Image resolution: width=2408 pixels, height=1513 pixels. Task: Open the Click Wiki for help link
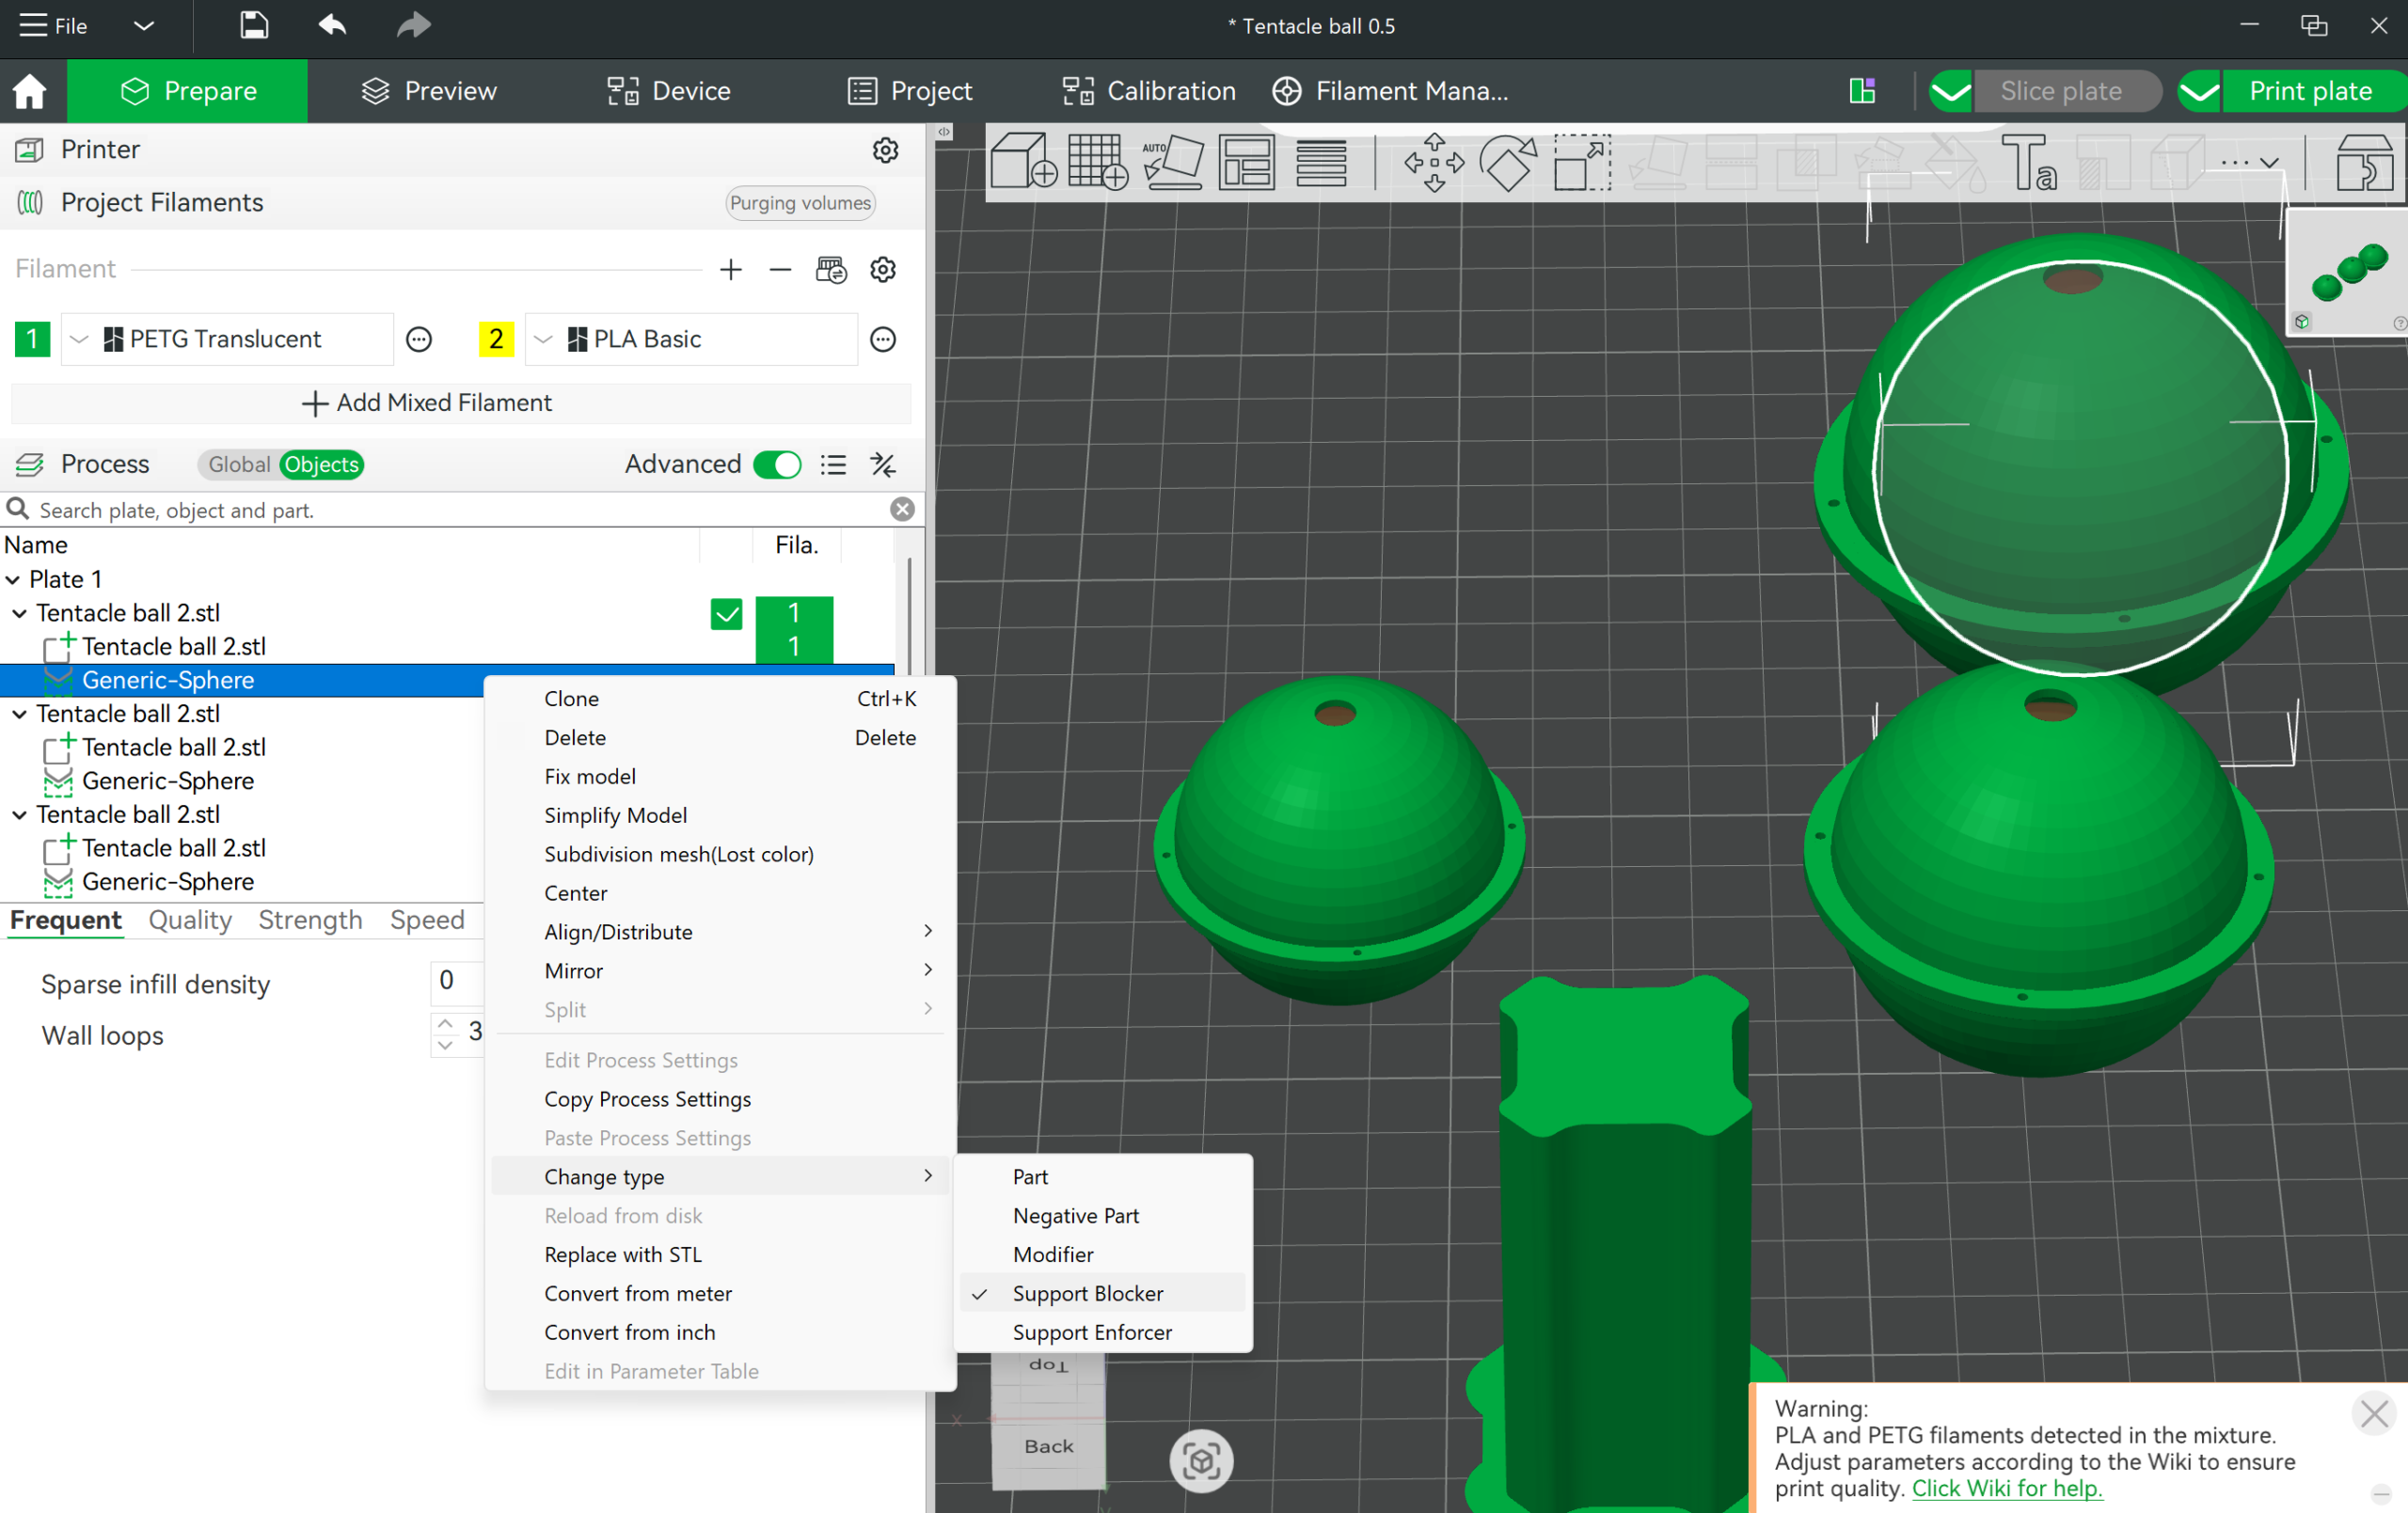(2006, 1488)
